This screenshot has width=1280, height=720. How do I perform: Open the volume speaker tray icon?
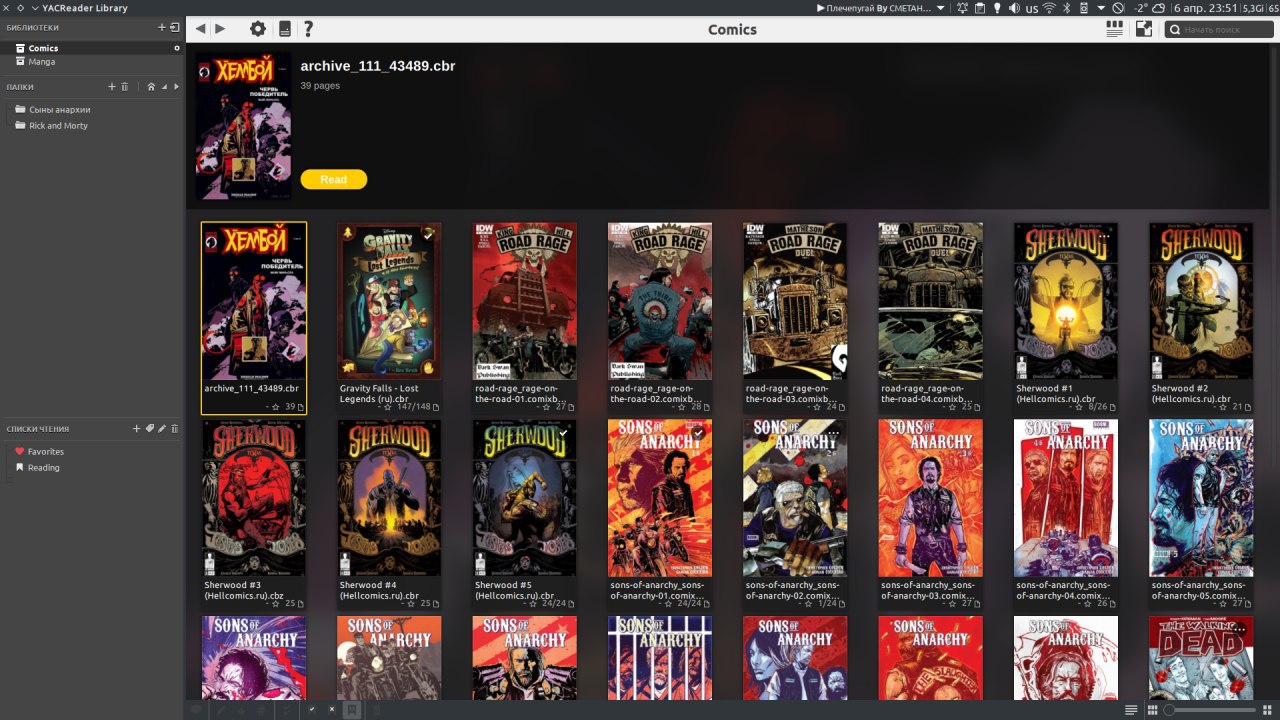pos(1014,8)
